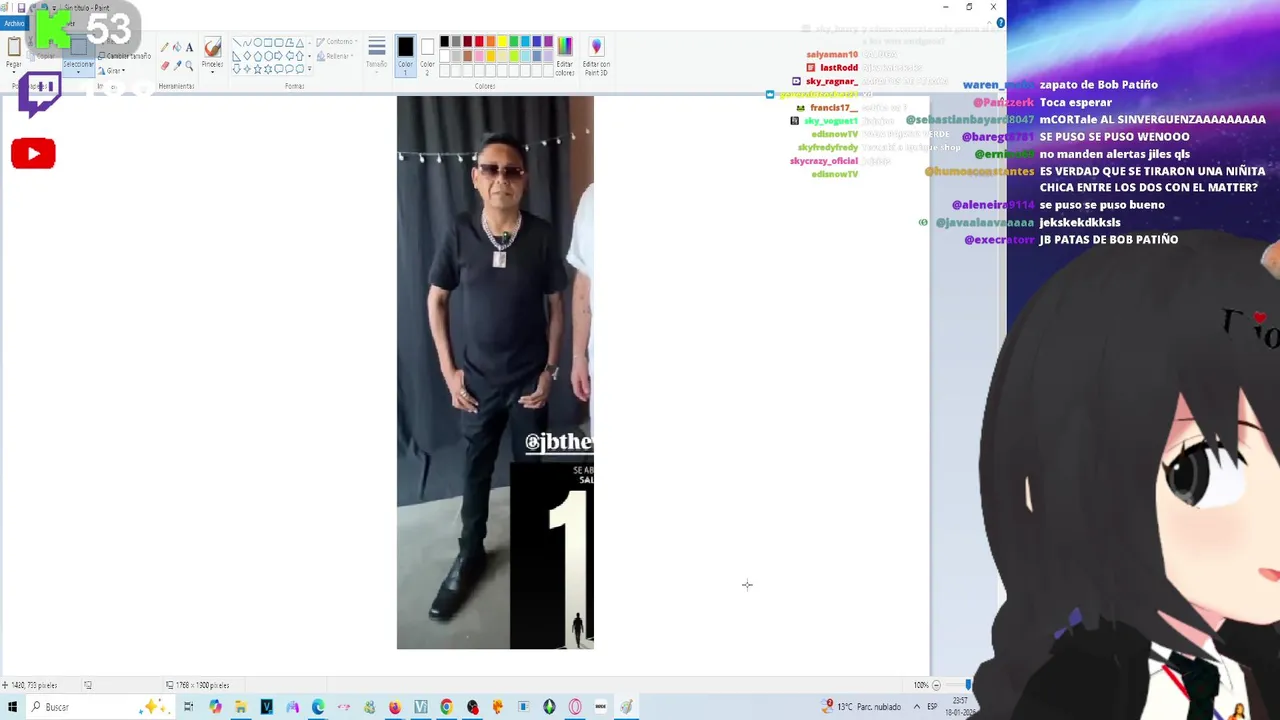Open the Girar rotate dropdown

click(112, 71)
